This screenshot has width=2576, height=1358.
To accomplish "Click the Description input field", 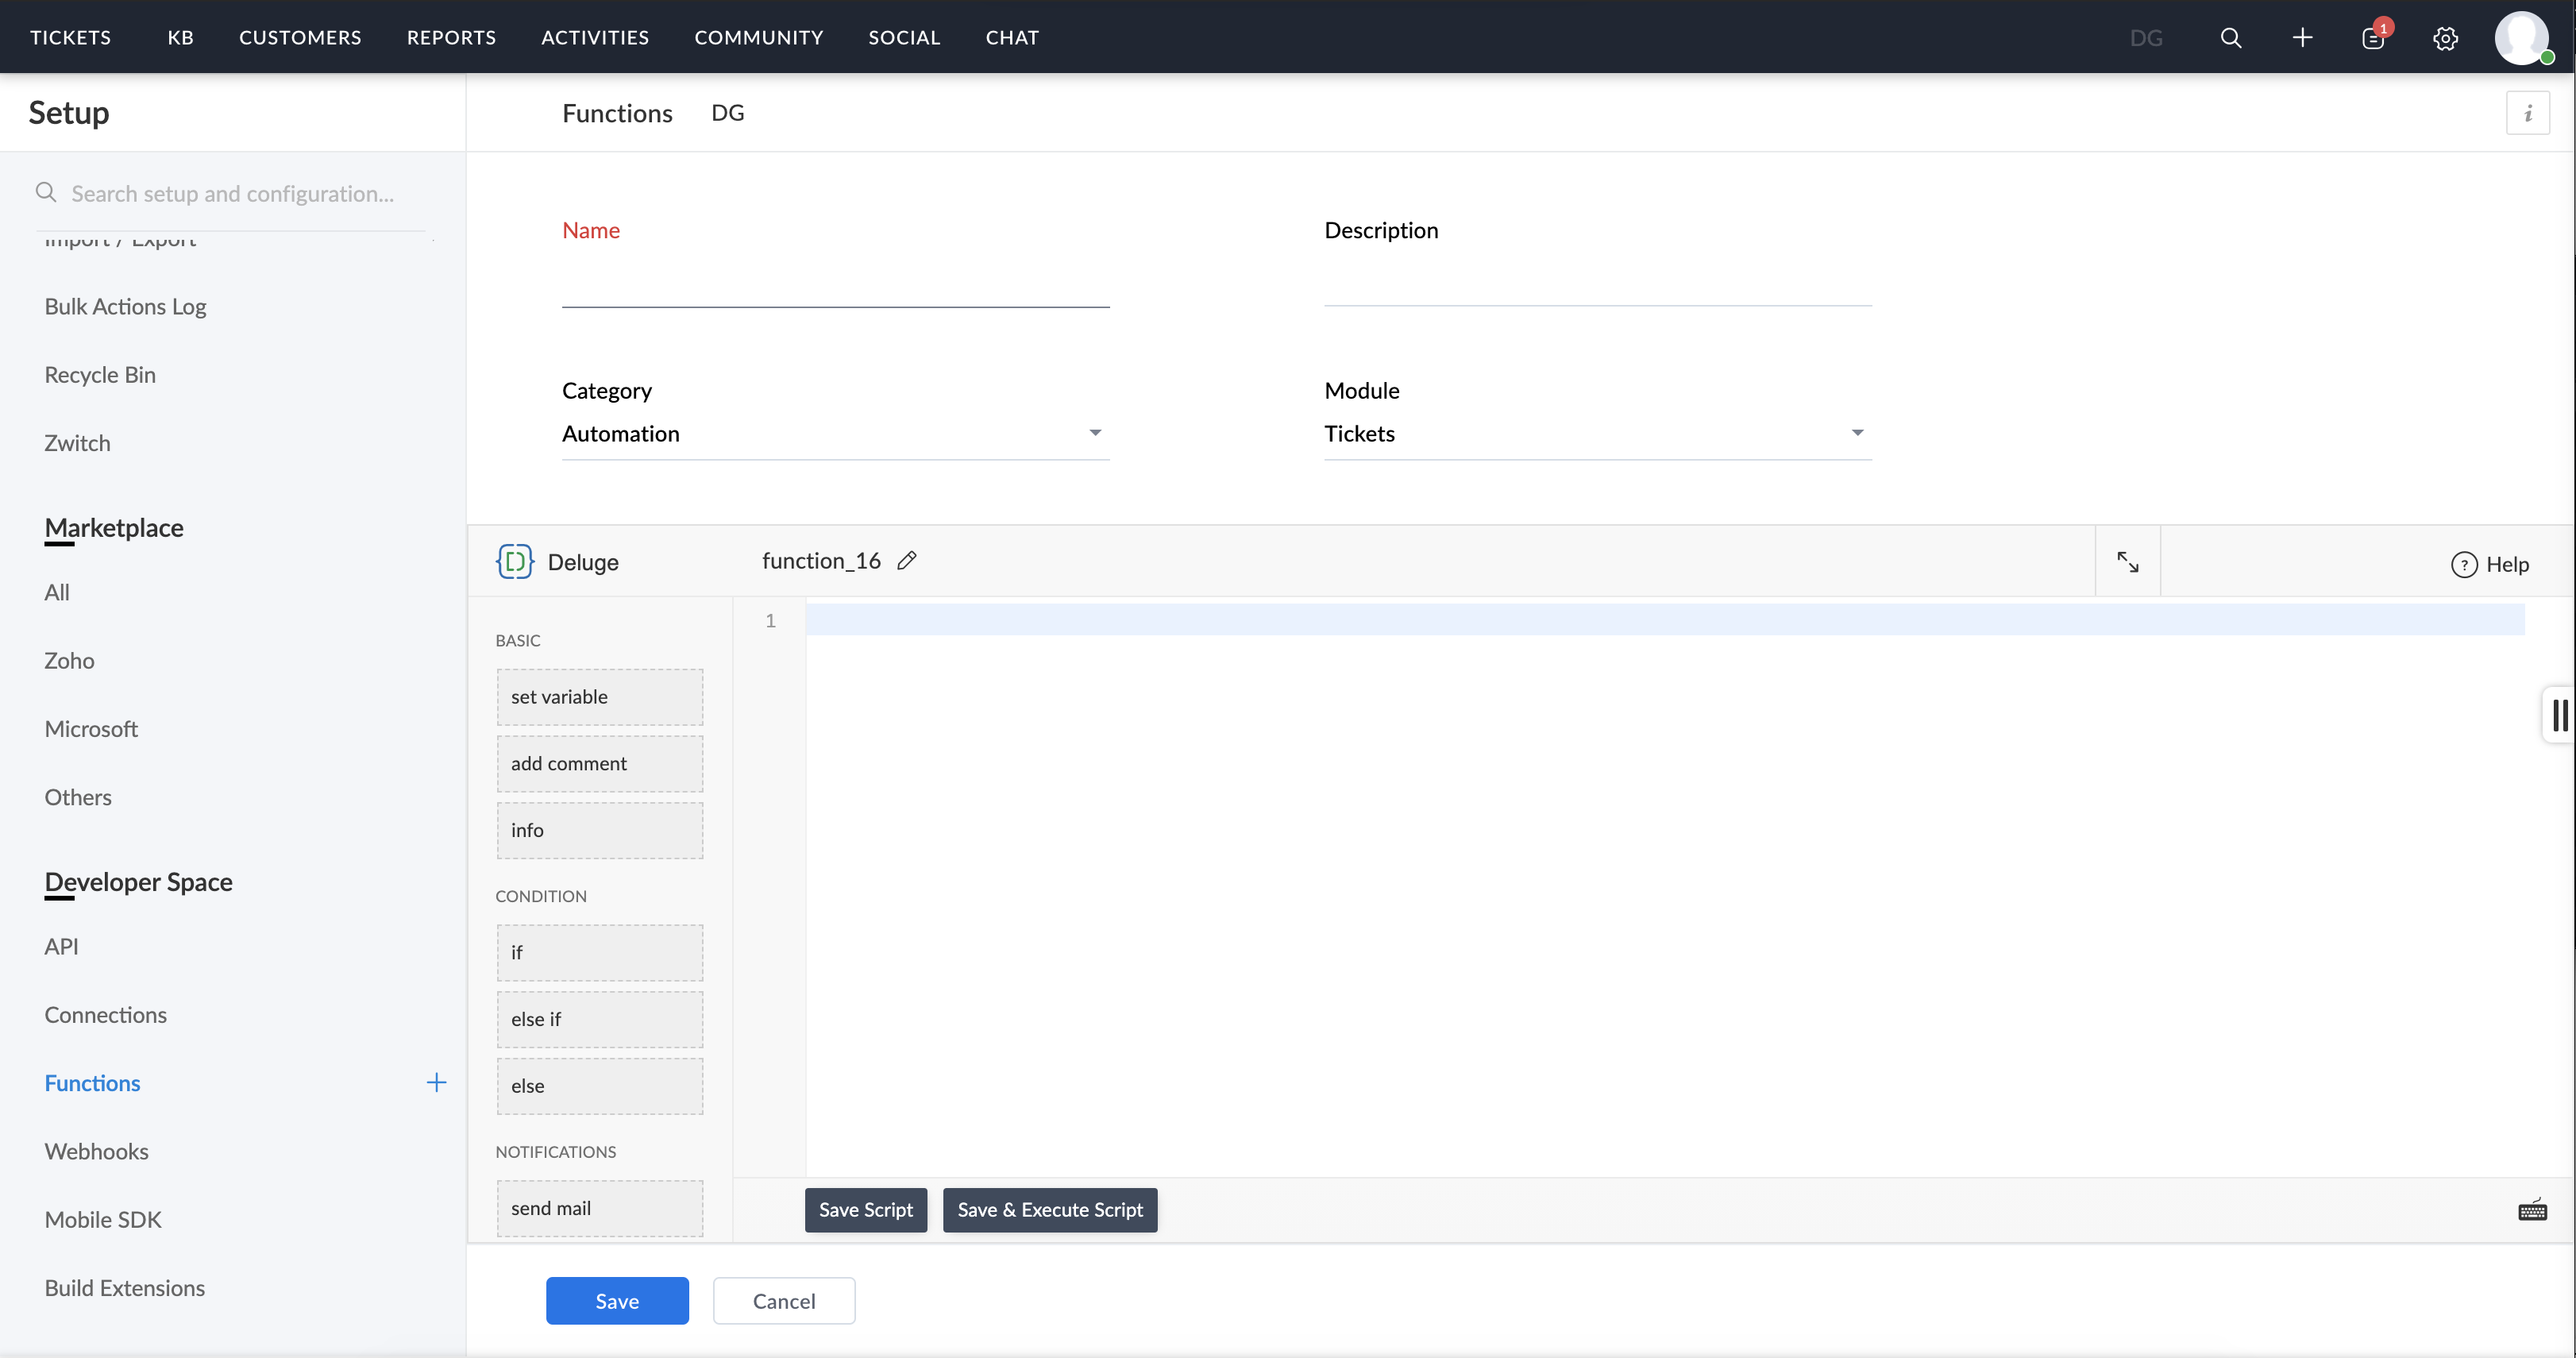I will pyautogui.click(x=1597, y=282).
